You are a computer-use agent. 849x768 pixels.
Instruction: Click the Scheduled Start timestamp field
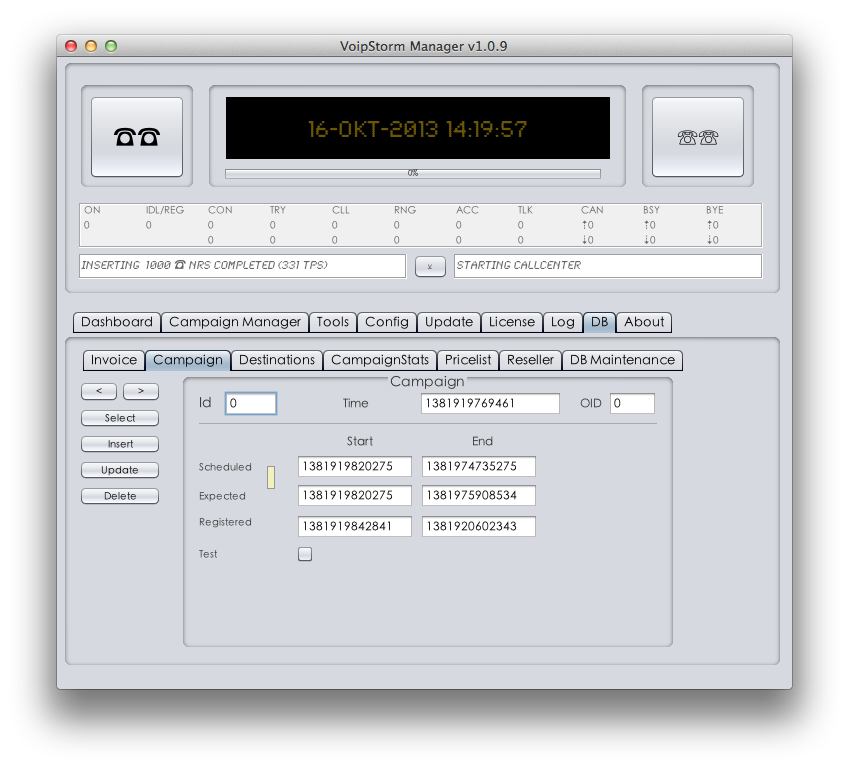[354, 467]
